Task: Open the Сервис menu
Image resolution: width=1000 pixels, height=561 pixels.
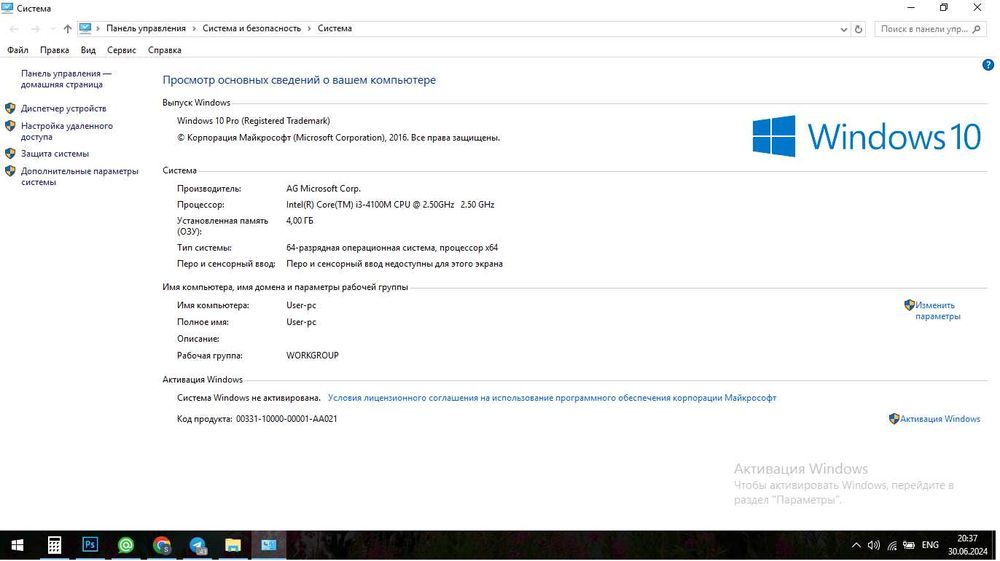Action: [x=121, y=50]
